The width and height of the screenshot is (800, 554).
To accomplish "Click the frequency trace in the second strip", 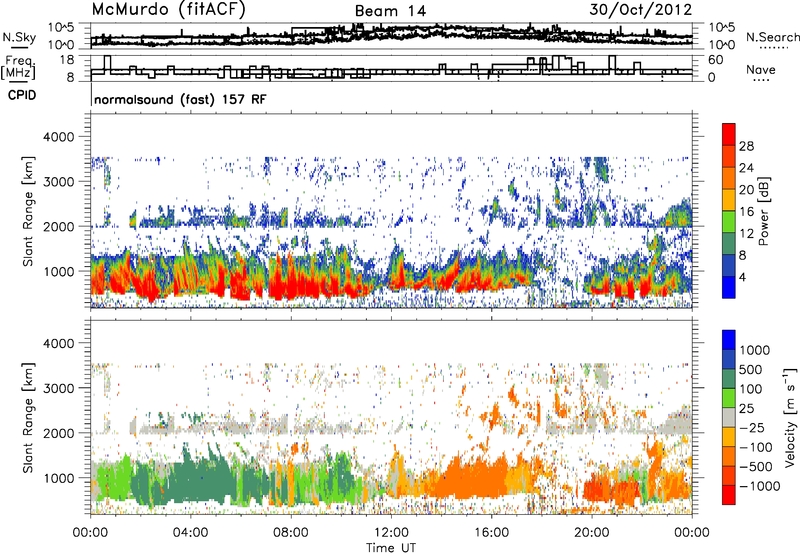I will pyautogui.click(x=391, y=68).
